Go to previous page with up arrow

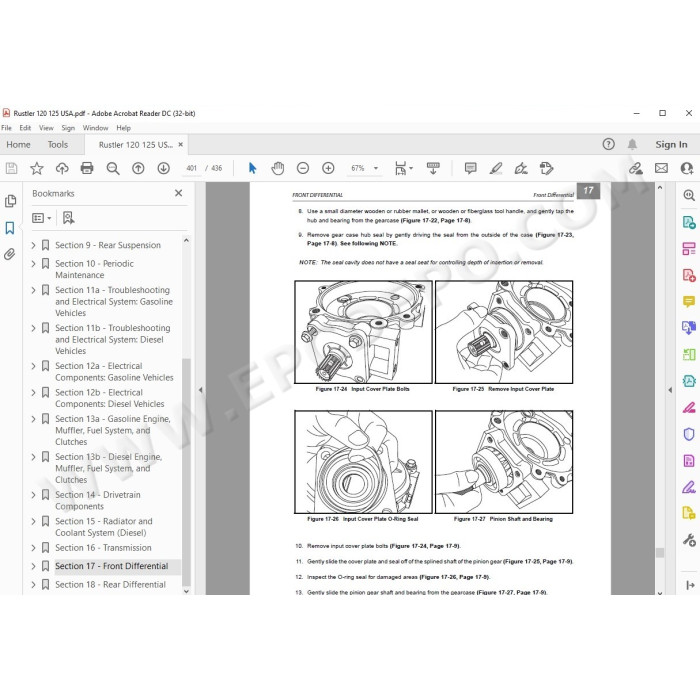click(138, 168)
